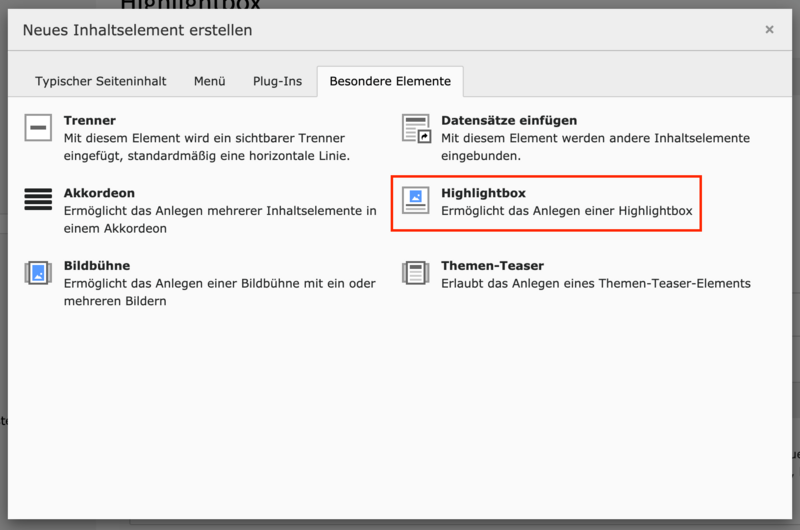Click the Bildbühne image icon
The height and width of the screenshot is (530, 800).
click(x=38, y=273)
